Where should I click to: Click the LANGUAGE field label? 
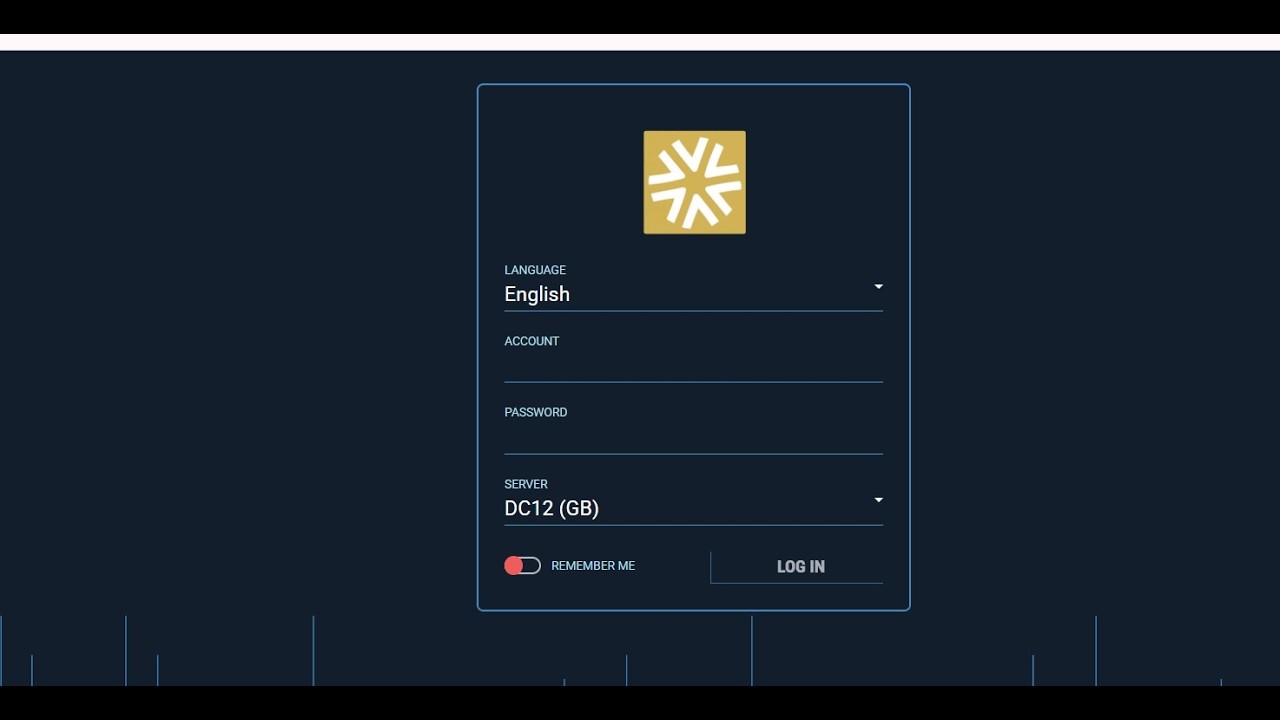pos(535,270)
